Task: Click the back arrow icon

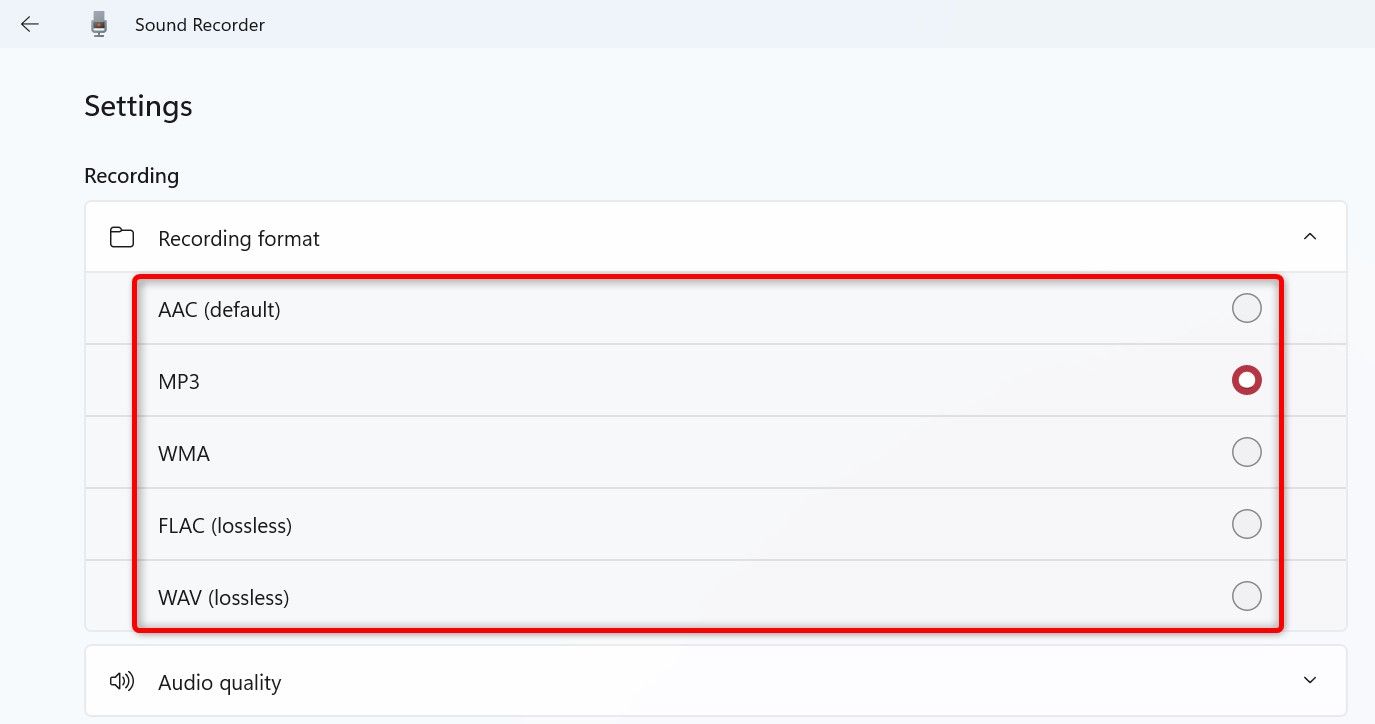Action: pyautogui.click(x=30, y=24)
